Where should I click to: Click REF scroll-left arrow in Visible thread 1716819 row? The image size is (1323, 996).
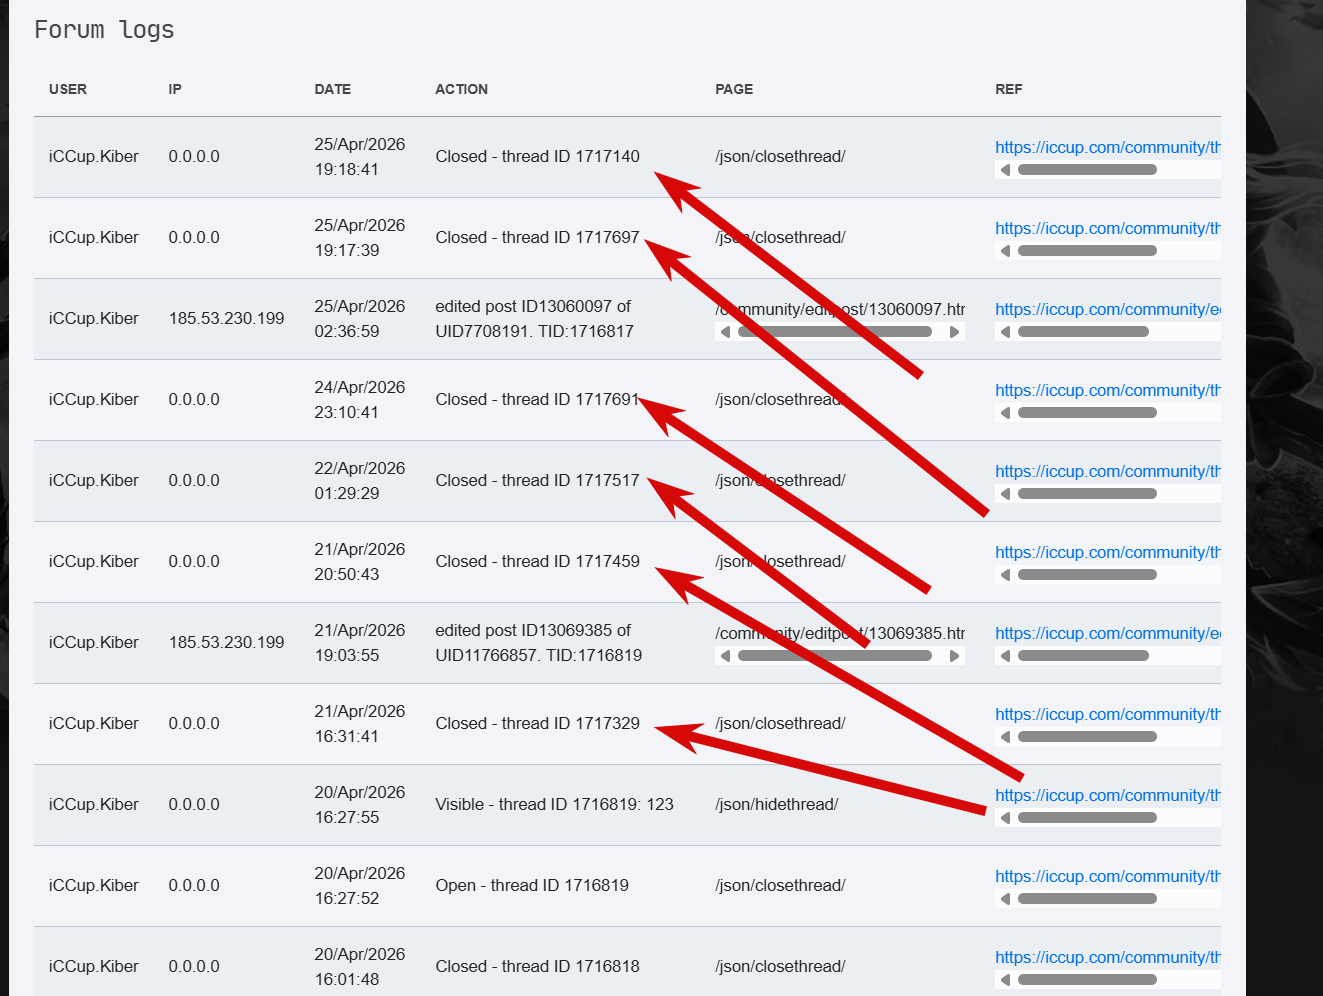[x=1006, y=818]
